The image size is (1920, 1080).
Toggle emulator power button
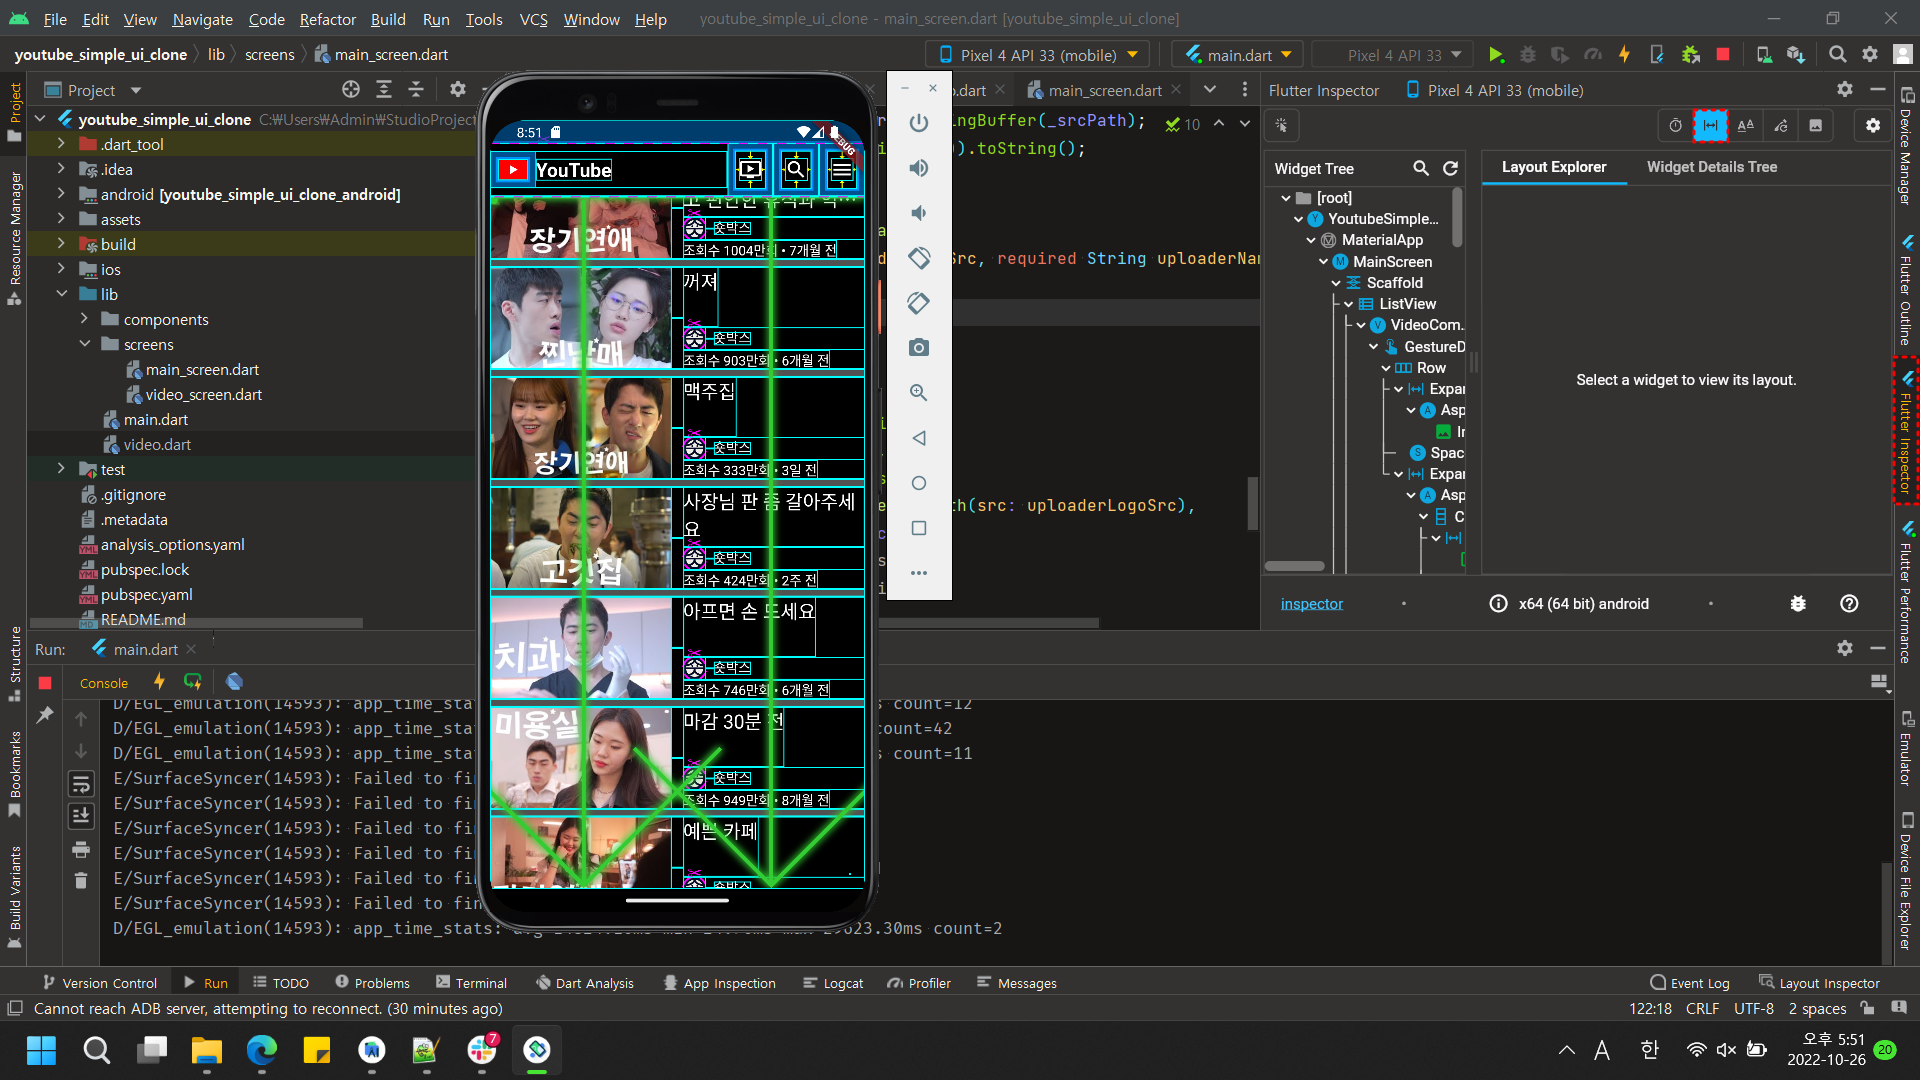919,123
